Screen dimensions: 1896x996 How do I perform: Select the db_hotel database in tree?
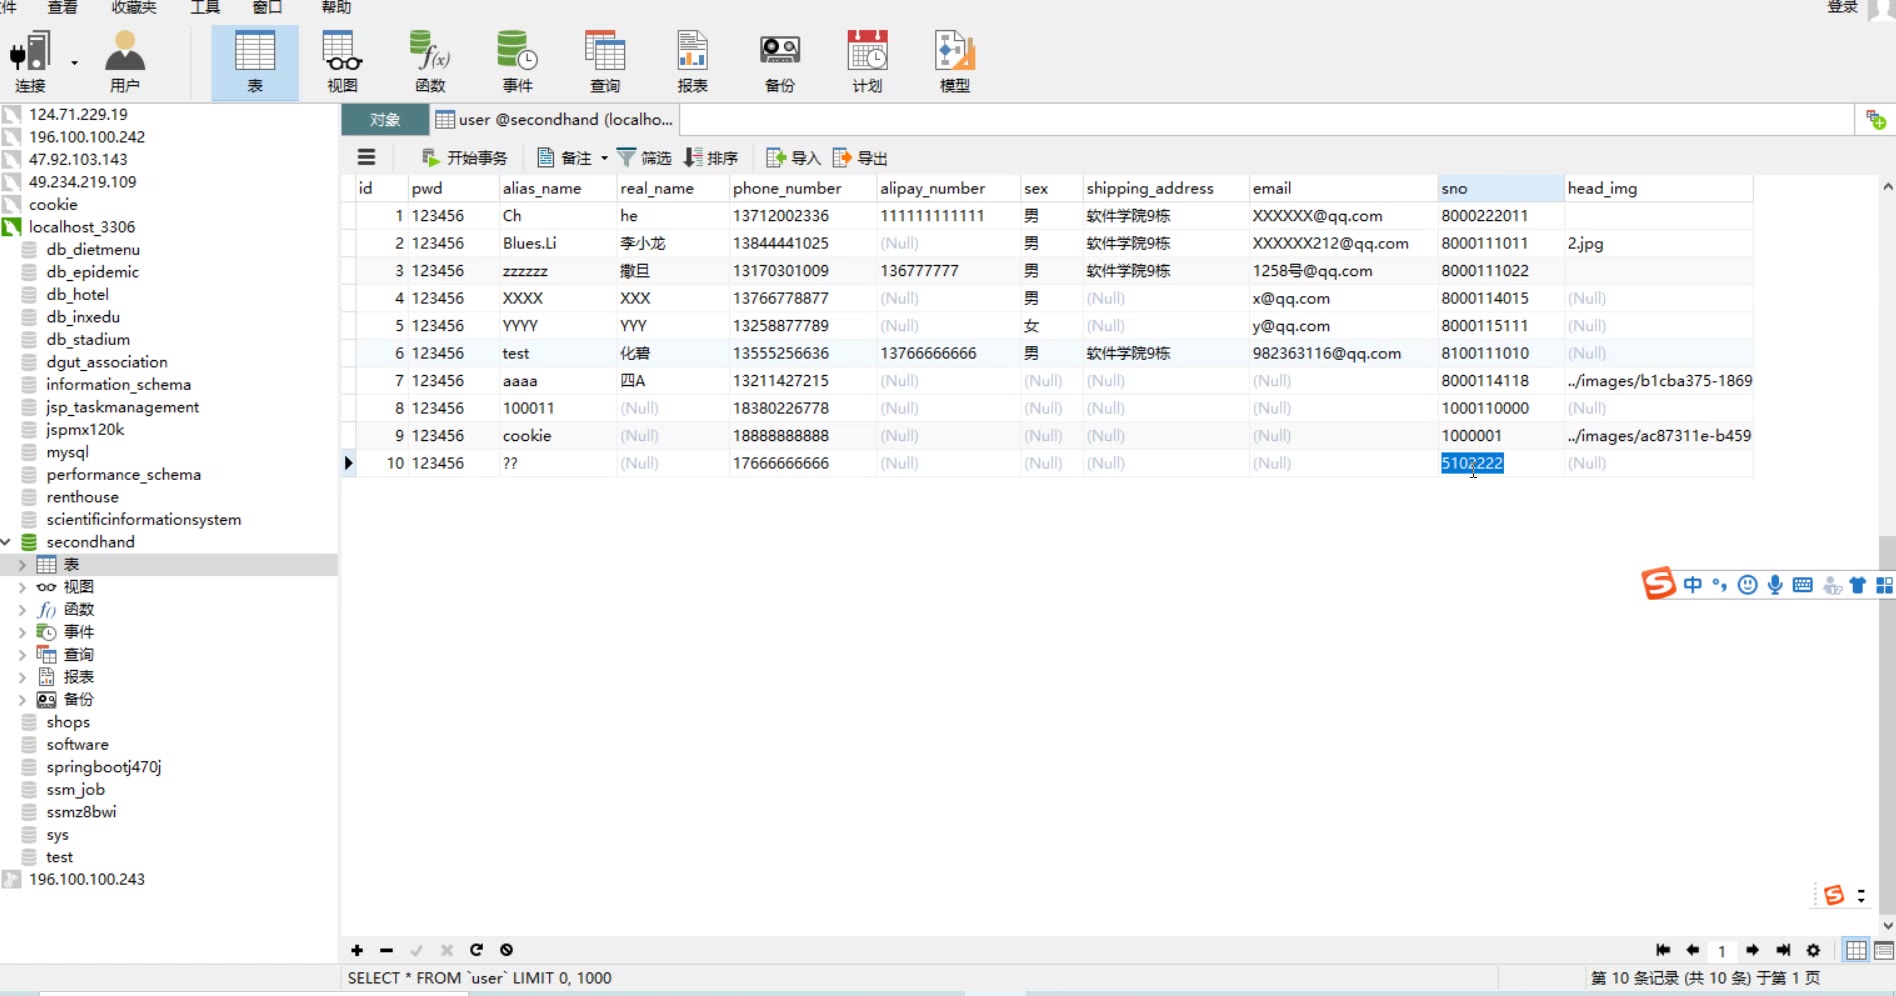(x=77, y=294)
